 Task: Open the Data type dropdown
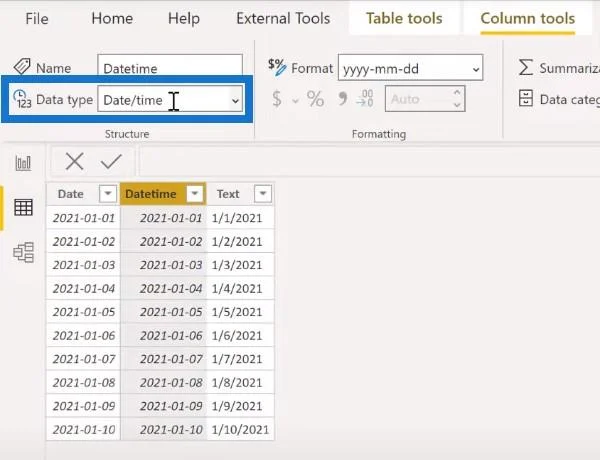pos(170,100)
